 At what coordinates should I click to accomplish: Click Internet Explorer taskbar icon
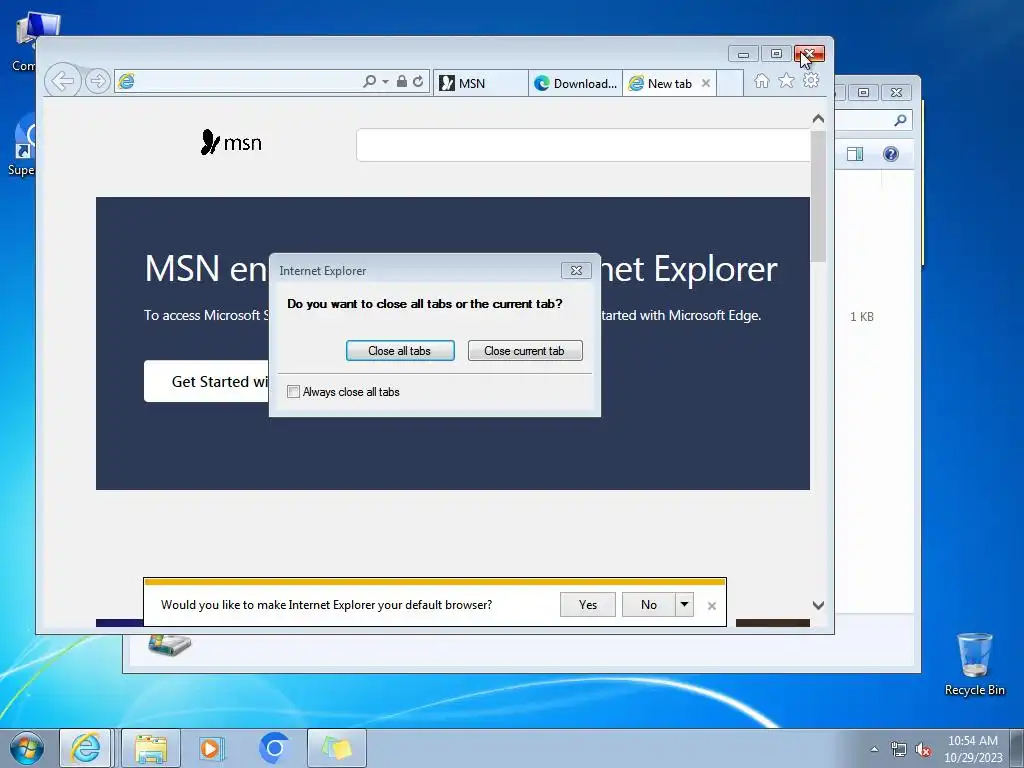[x=86, y=748]
